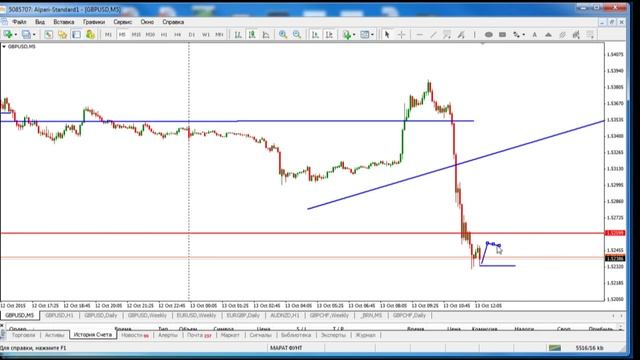Switch to EURGBP,Daily chart tab
This screenshot has width=640, height=360.
[x=243, y=316]
